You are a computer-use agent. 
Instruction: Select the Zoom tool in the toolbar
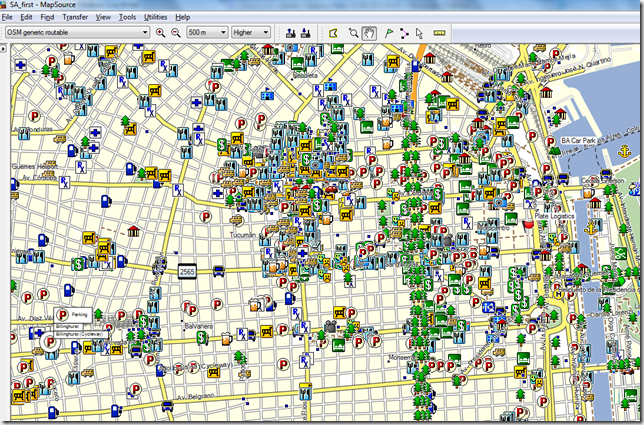[x=353, y=32]
